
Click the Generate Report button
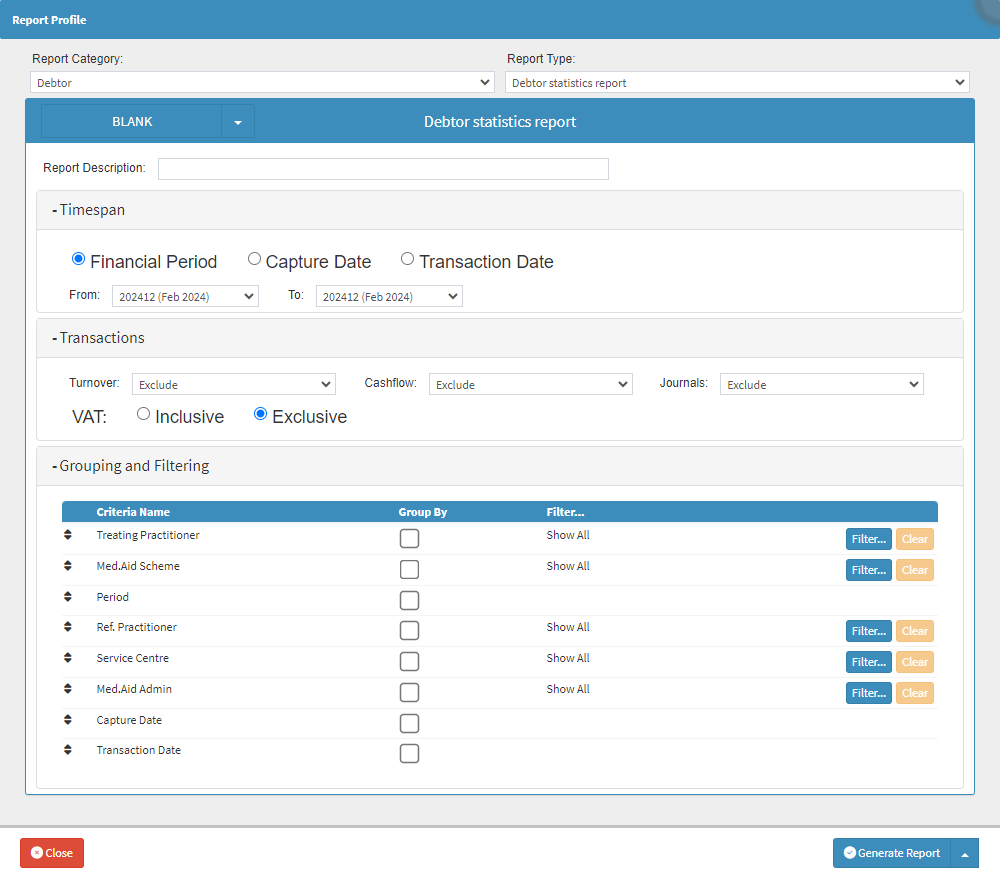[892, 853]
